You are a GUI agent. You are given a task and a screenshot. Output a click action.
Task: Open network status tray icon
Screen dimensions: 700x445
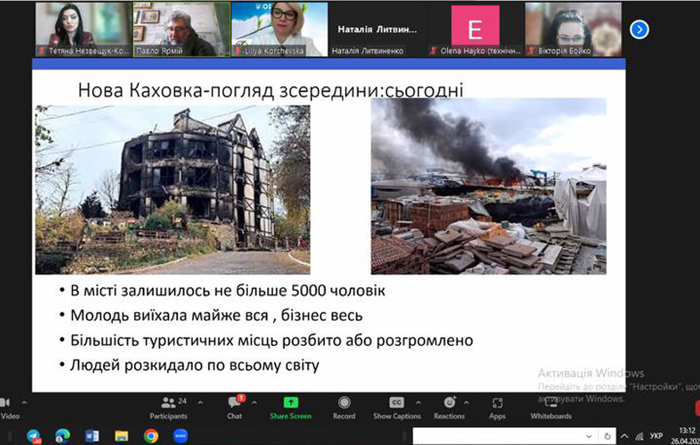coord(640,436)
